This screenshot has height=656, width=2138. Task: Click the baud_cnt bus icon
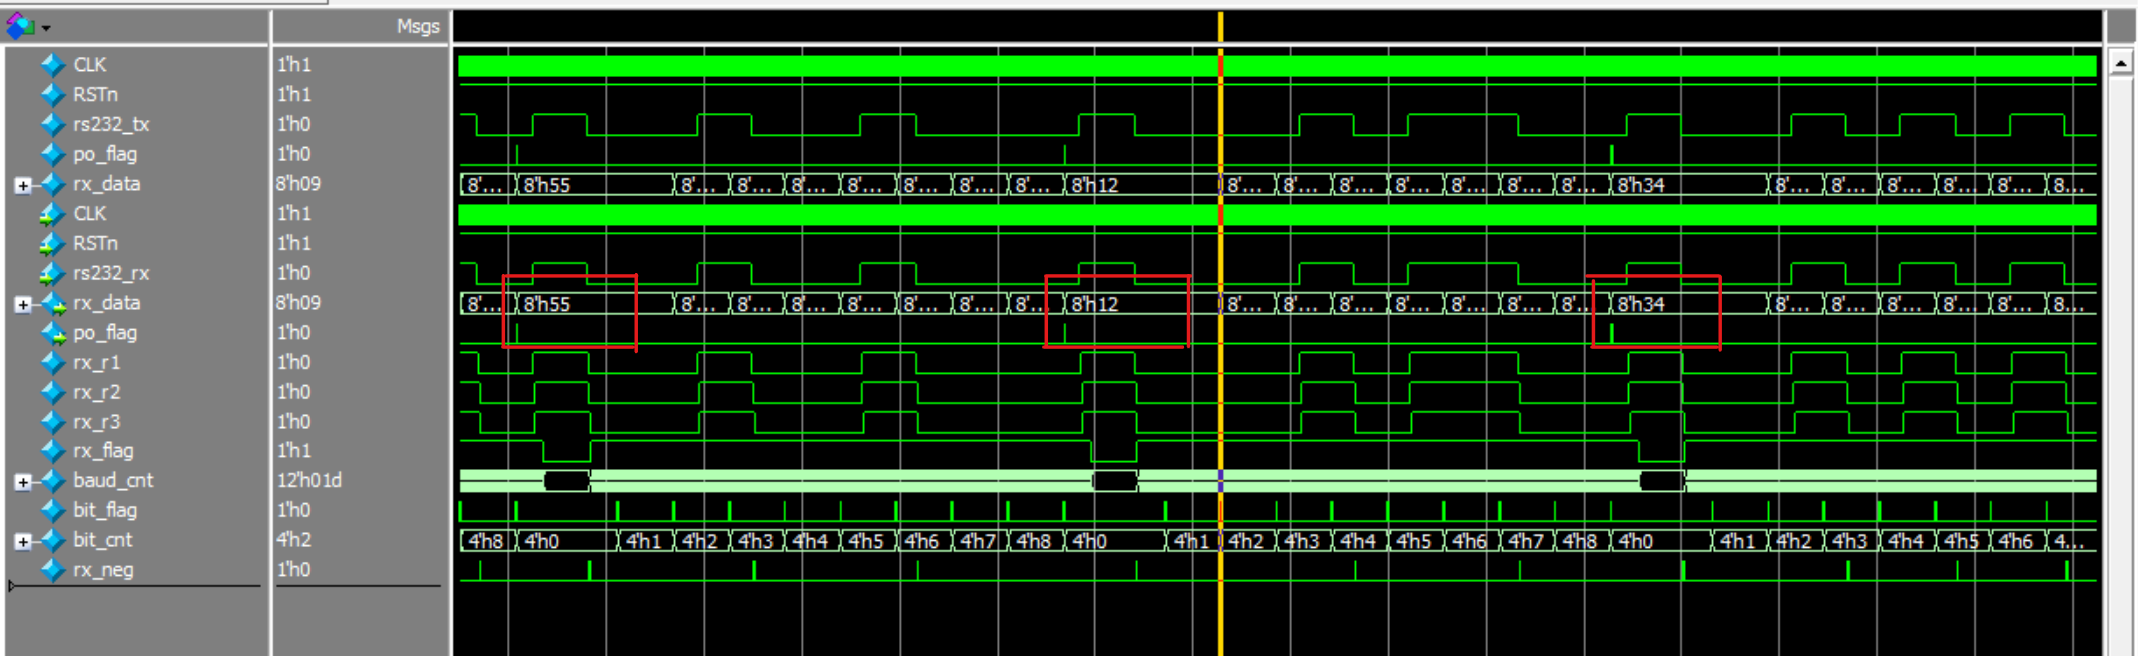click(x=53, y=481)
